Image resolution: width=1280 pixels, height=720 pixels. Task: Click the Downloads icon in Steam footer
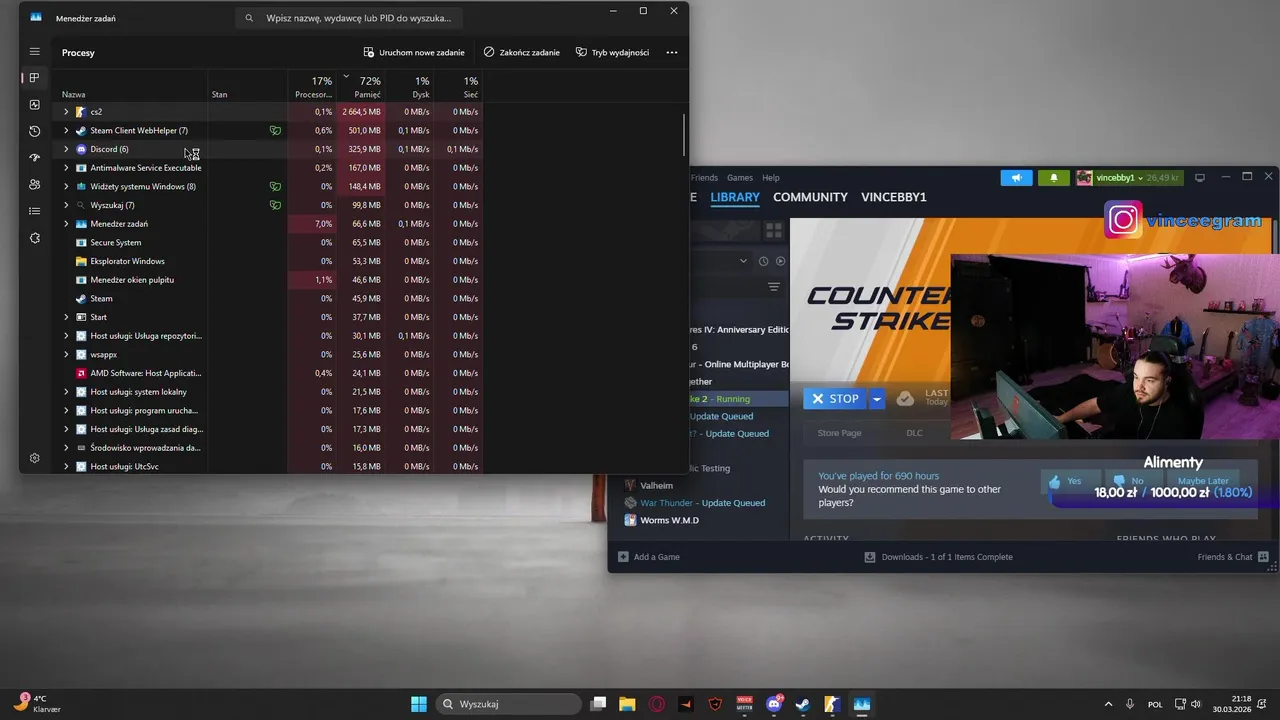(870, 557)
